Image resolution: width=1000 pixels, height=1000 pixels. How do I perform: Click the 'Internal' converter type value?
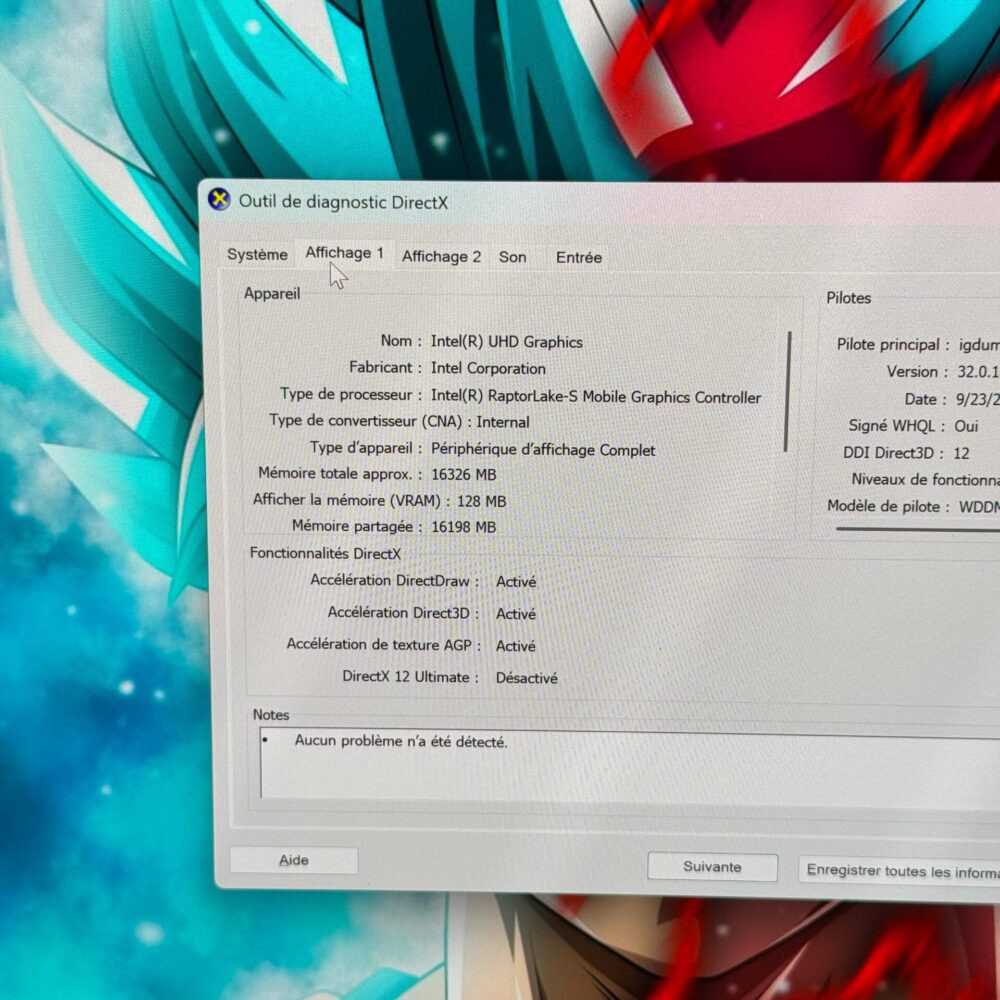tap(503, 422)
